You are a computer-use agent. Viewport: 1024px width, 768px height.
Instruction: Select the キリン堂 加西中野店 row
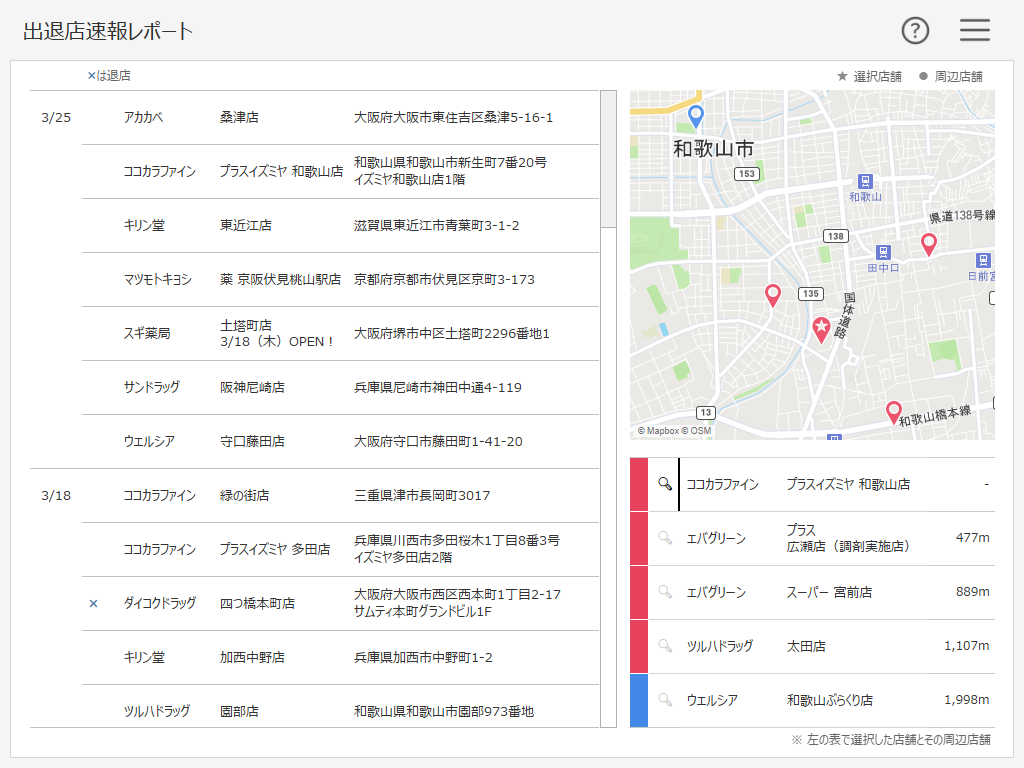340,658
